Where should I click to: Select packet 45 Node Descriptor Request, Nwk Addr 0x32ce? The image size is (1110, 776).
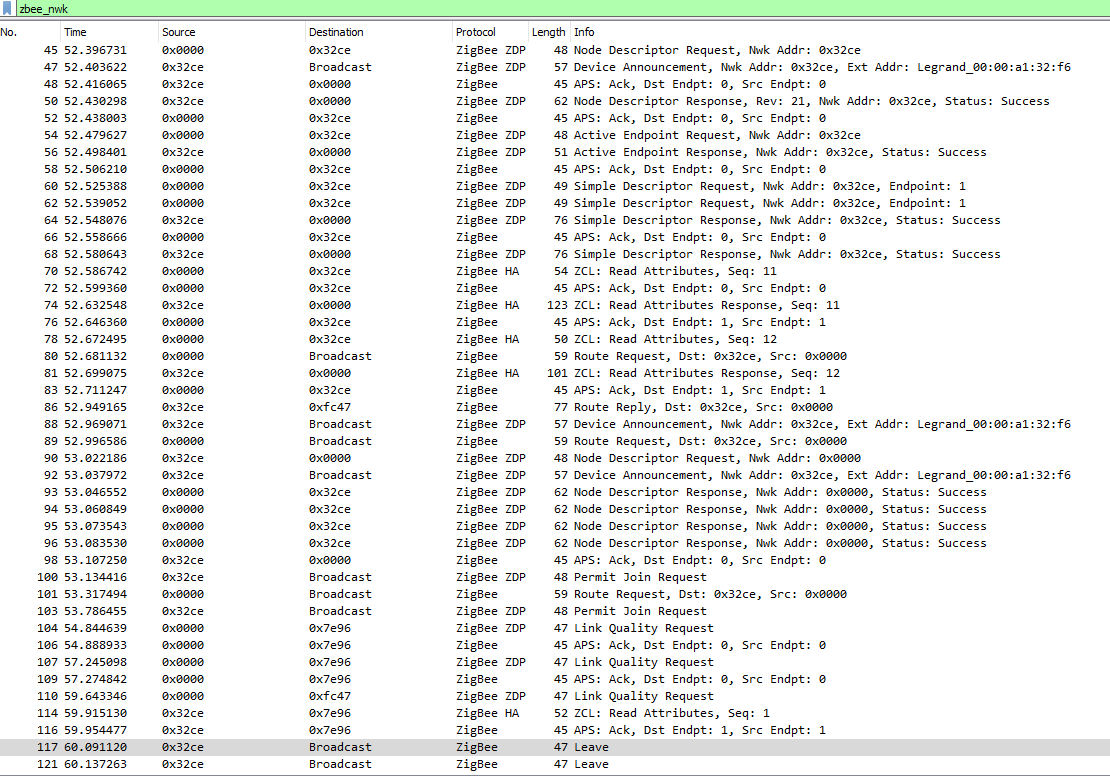[555, 50]
